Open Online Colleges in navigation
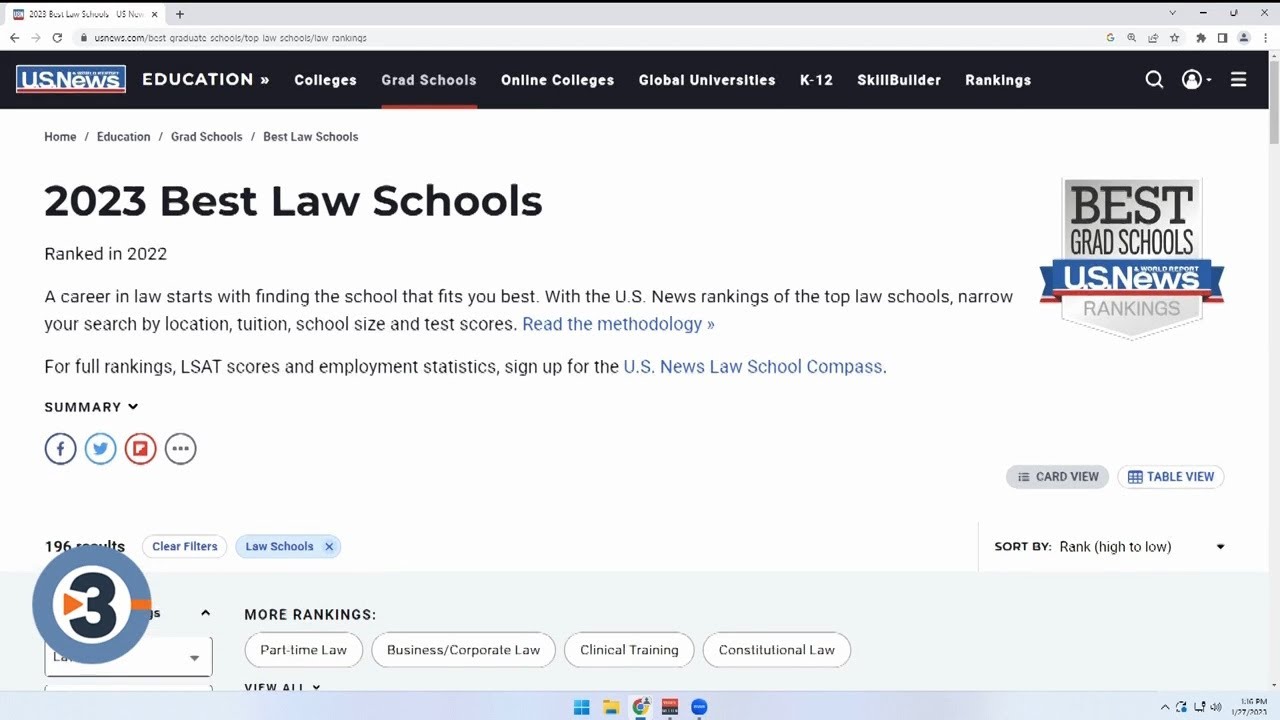This screenshot has width=1280, height=720. (x=557, y=80)
